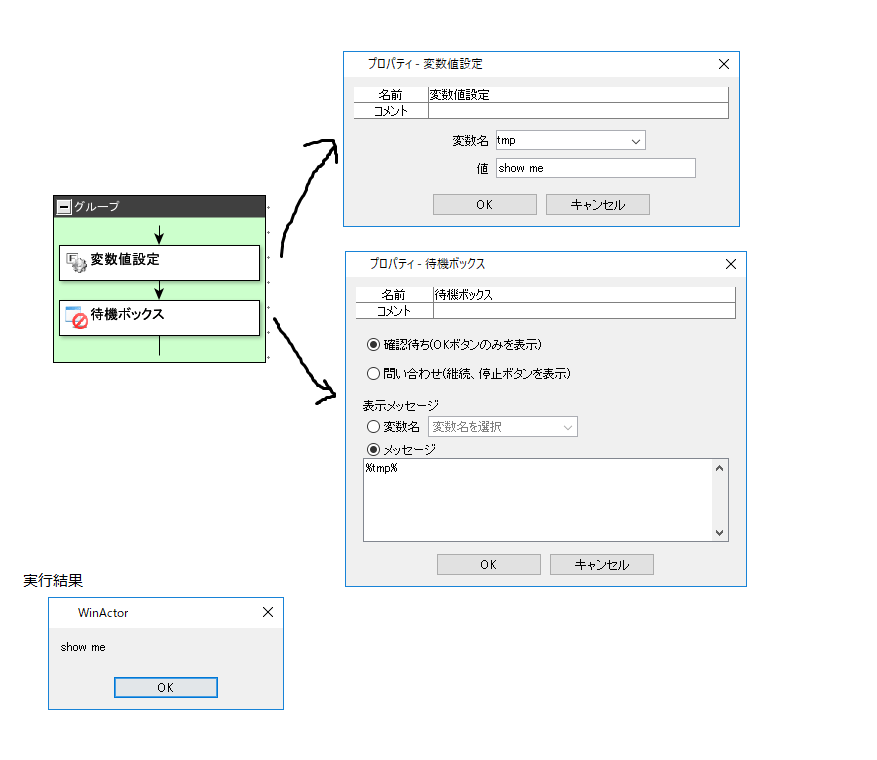The width and height of the screenshot is (877, 760).
Task: Click the グループ title text
Action: coord(97,207)
